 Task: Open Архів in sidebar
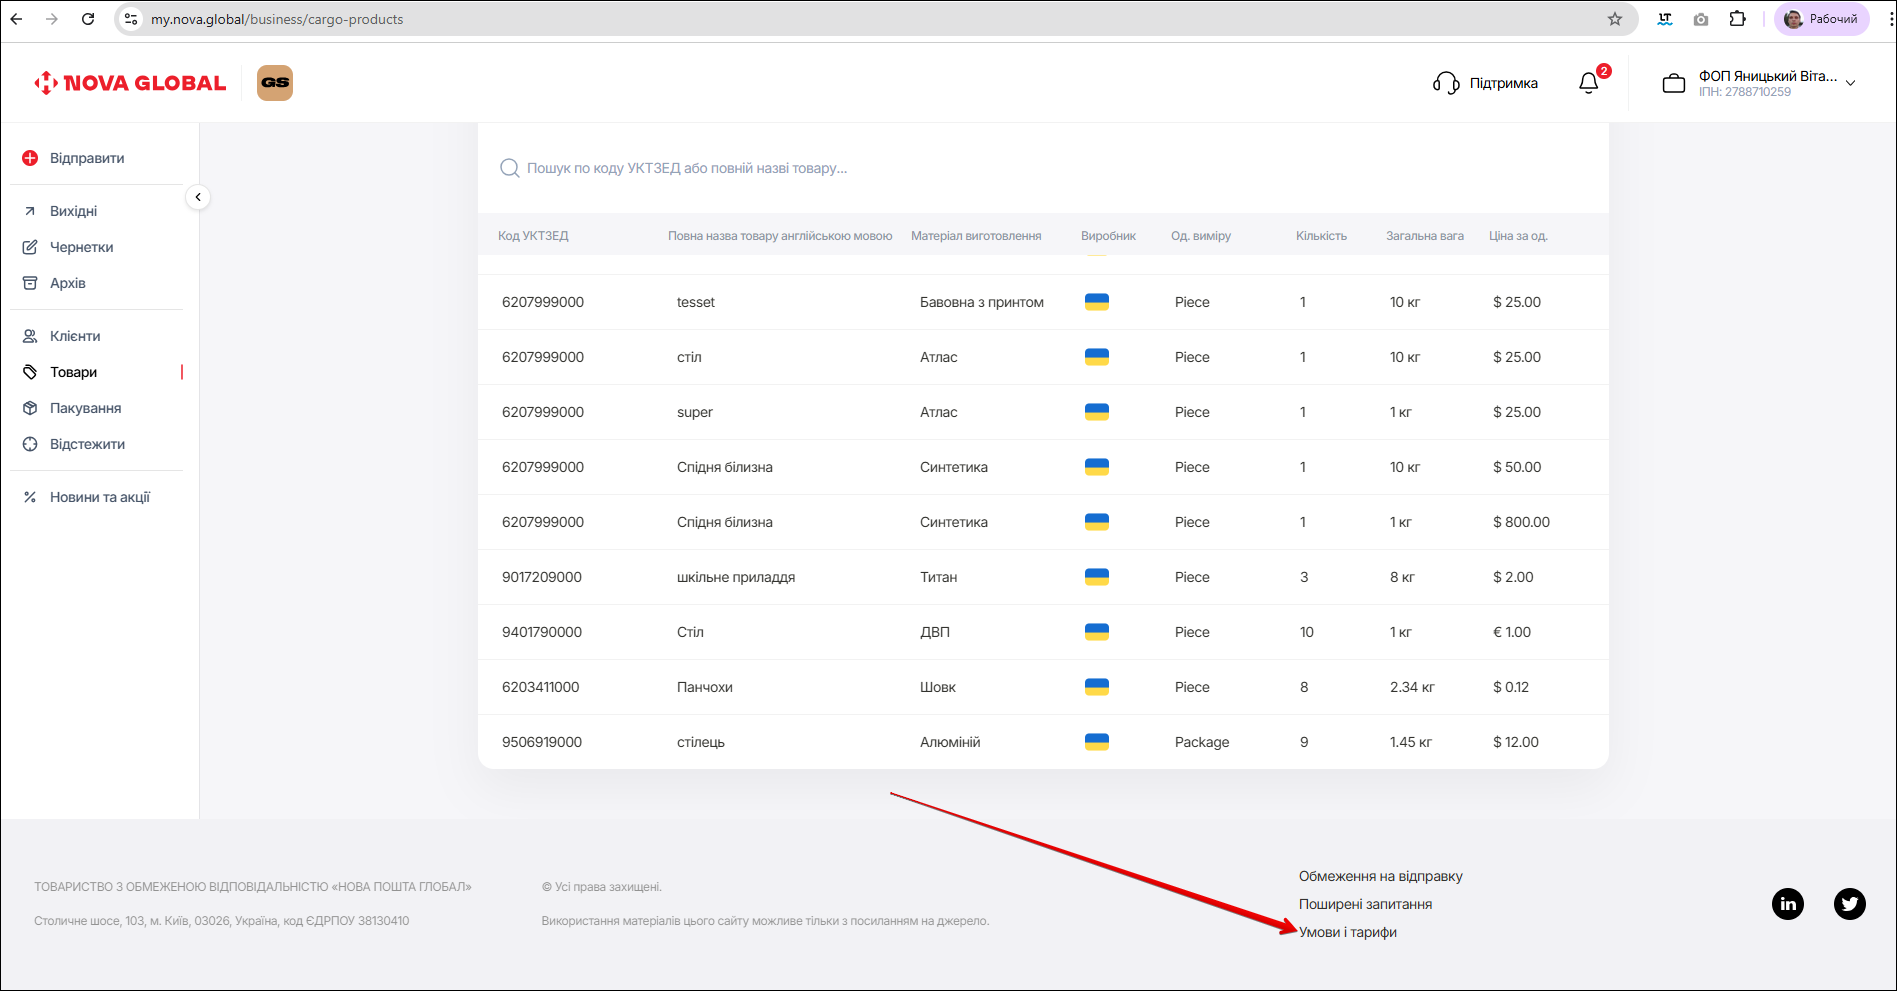[x=67, y=283]
